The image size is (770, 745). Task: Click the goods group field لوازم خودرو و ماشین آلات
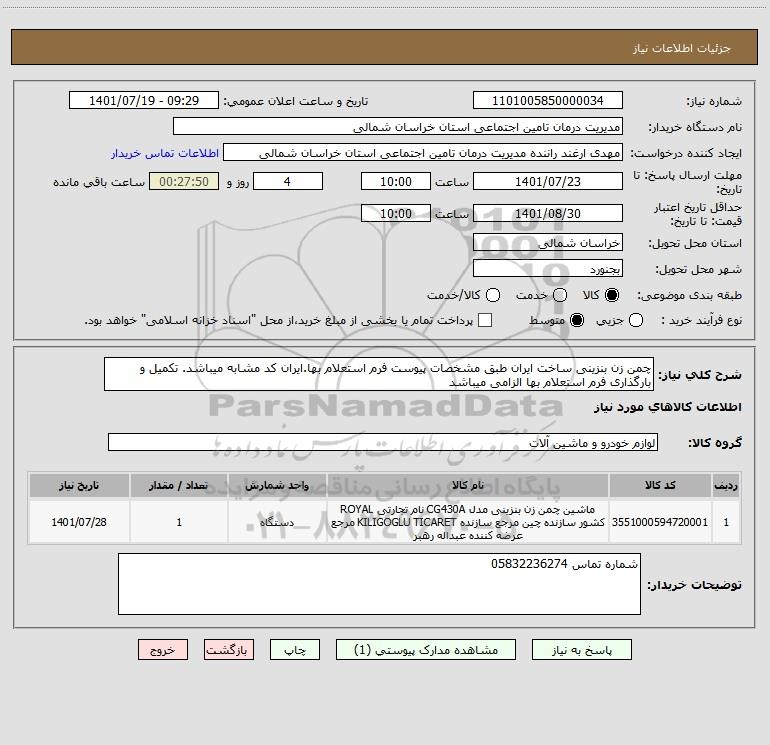point(383,442)
